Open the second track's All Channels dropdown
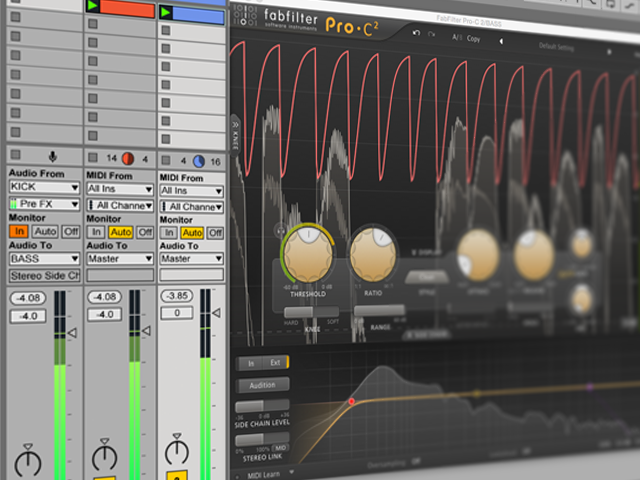The width and height of the screenshot is (640, 480). [120, 205]
